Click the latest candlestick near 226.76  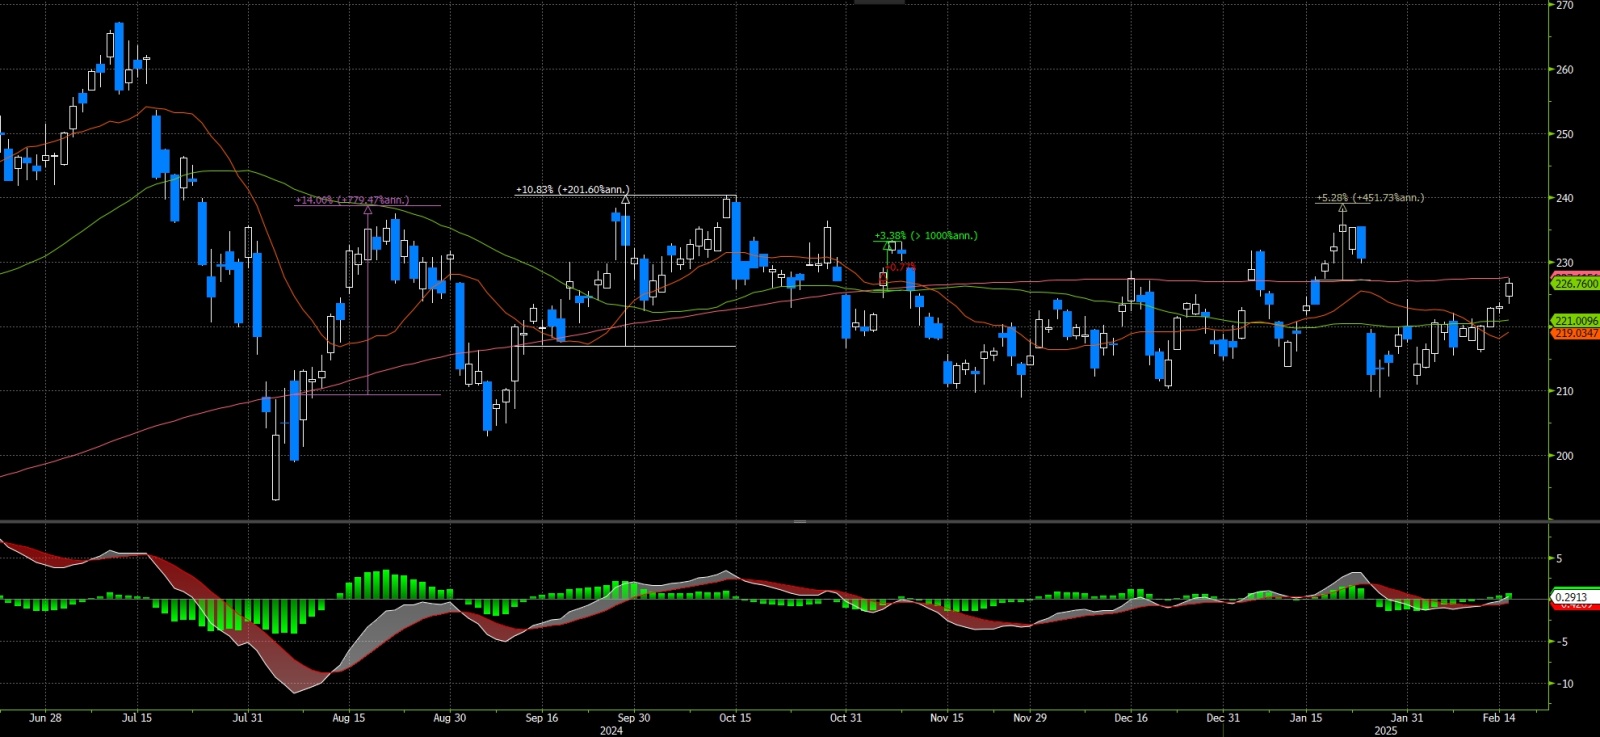[x=1509, y=290]
